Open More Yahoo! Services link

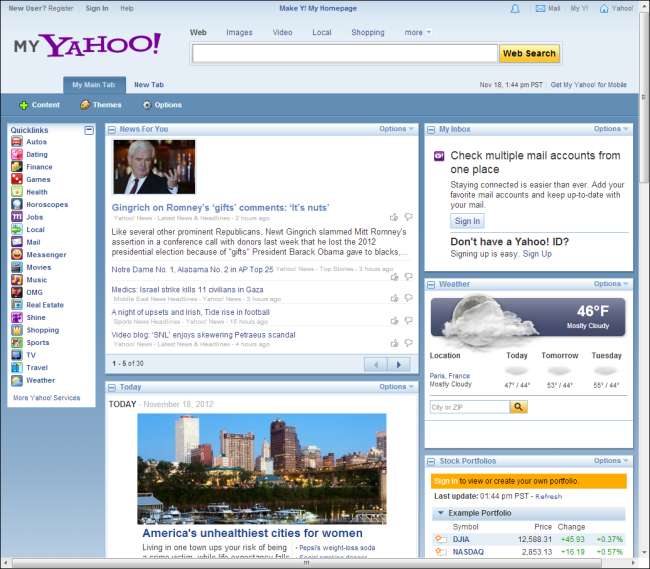[x=46, y=398]
